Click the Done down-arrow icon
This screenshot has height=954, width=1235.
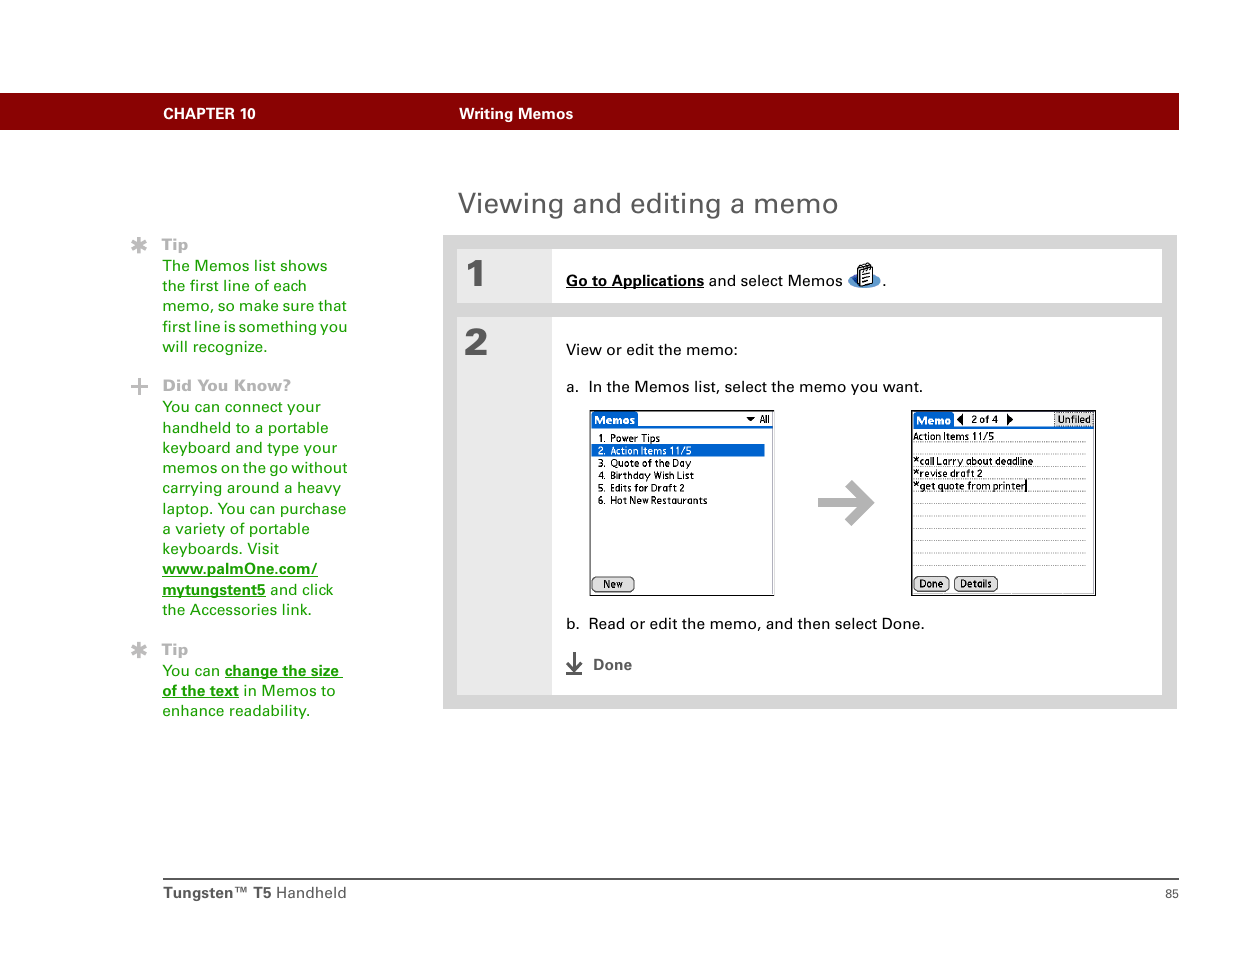(574, 664)
